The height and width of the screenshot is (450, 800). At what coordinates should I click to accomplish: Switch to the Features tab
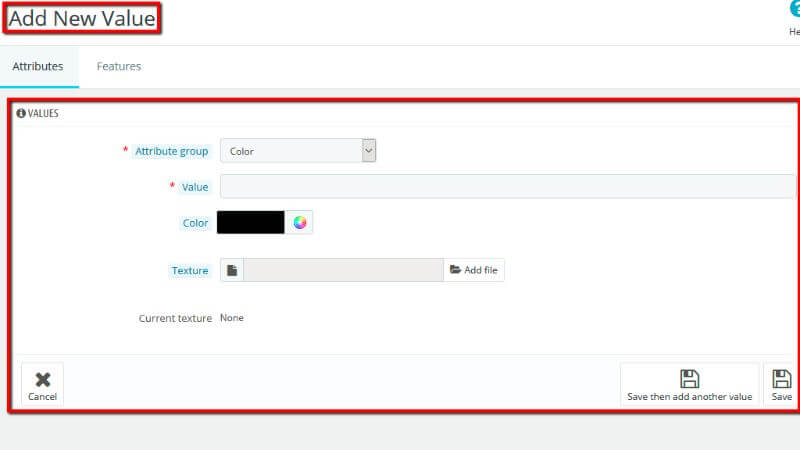click(x=119, y=66)
